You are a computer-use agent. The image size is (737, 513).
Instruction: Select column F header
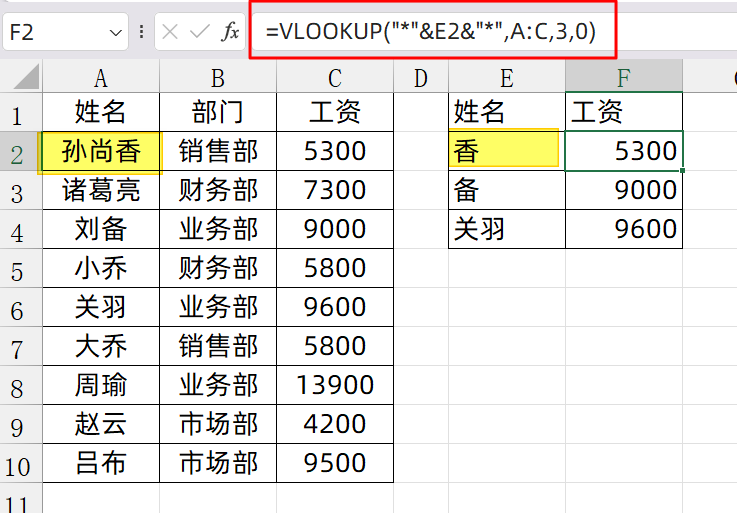(x=624, y=78)
